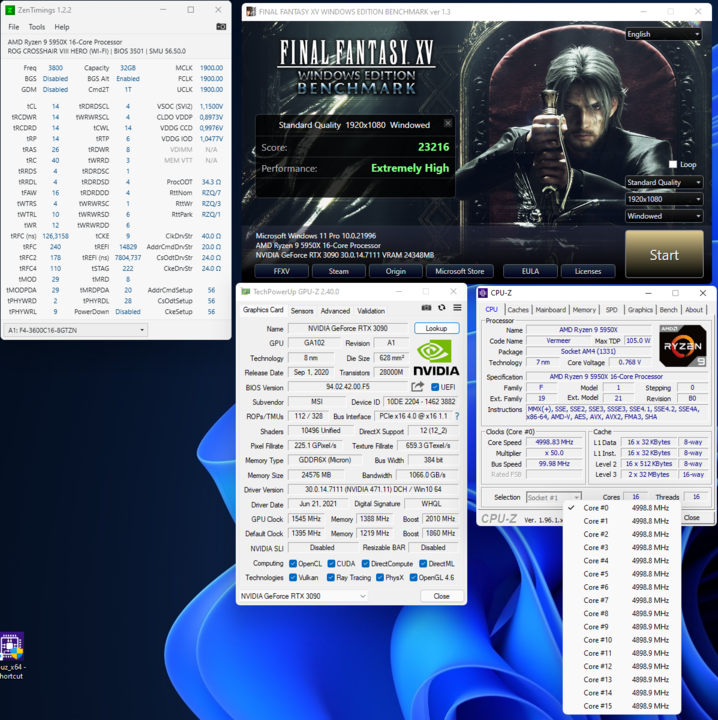Open the GPU selection dropdown in GPU-Z
Image resolution: width=718 pixels, height=720 pixels.
303,596
